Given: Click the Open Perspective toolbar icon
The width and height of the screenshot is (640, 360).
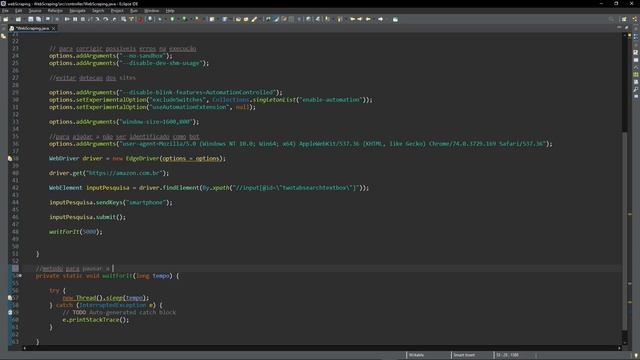Looking at the screenshot, I should point(624,19).
